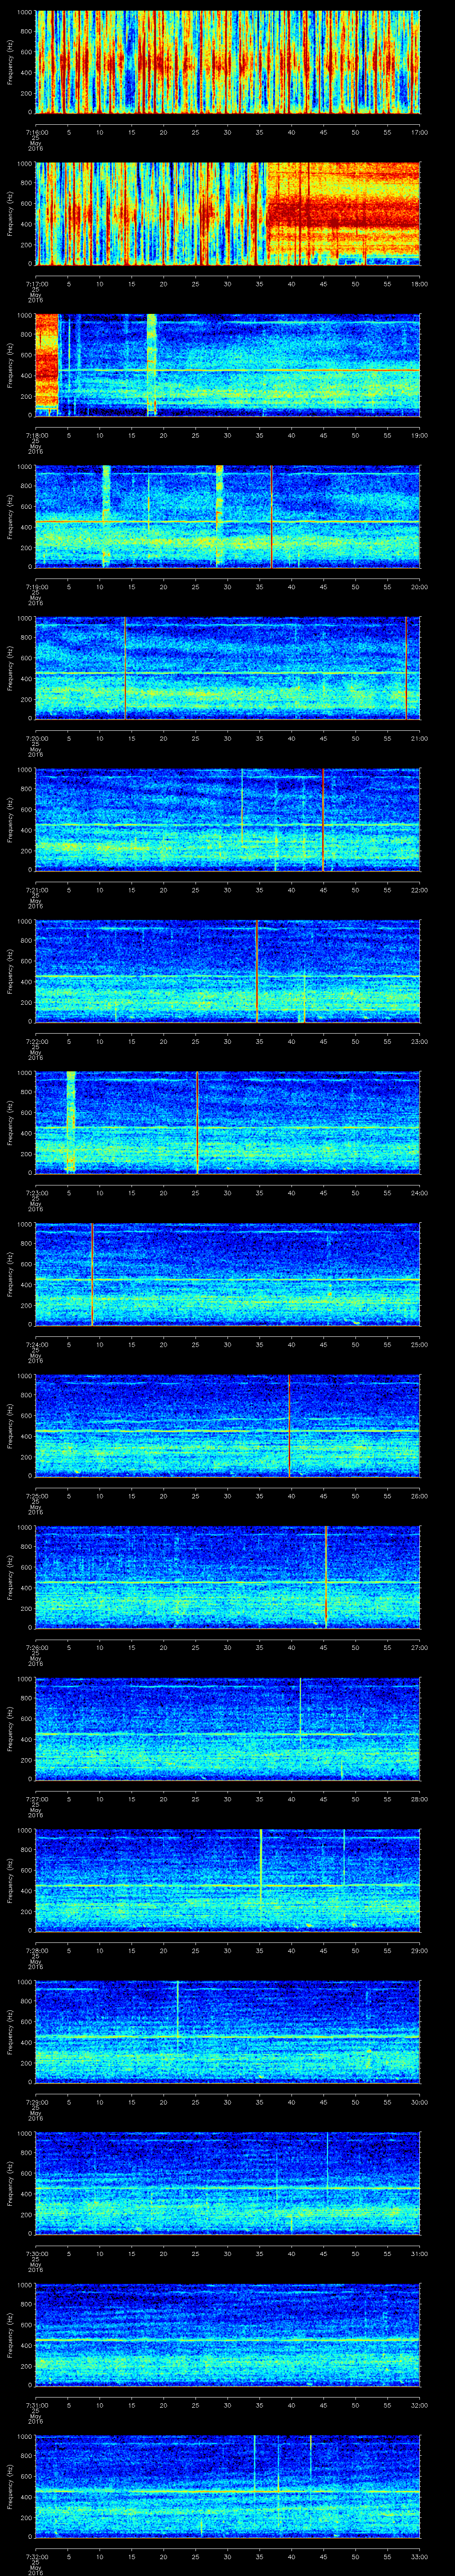Click the vertical line at 22 seconds in the 7:29:00 panel
This screenshot has height=2576, width=455.
pyautogui.click(x=178, y=2030)
